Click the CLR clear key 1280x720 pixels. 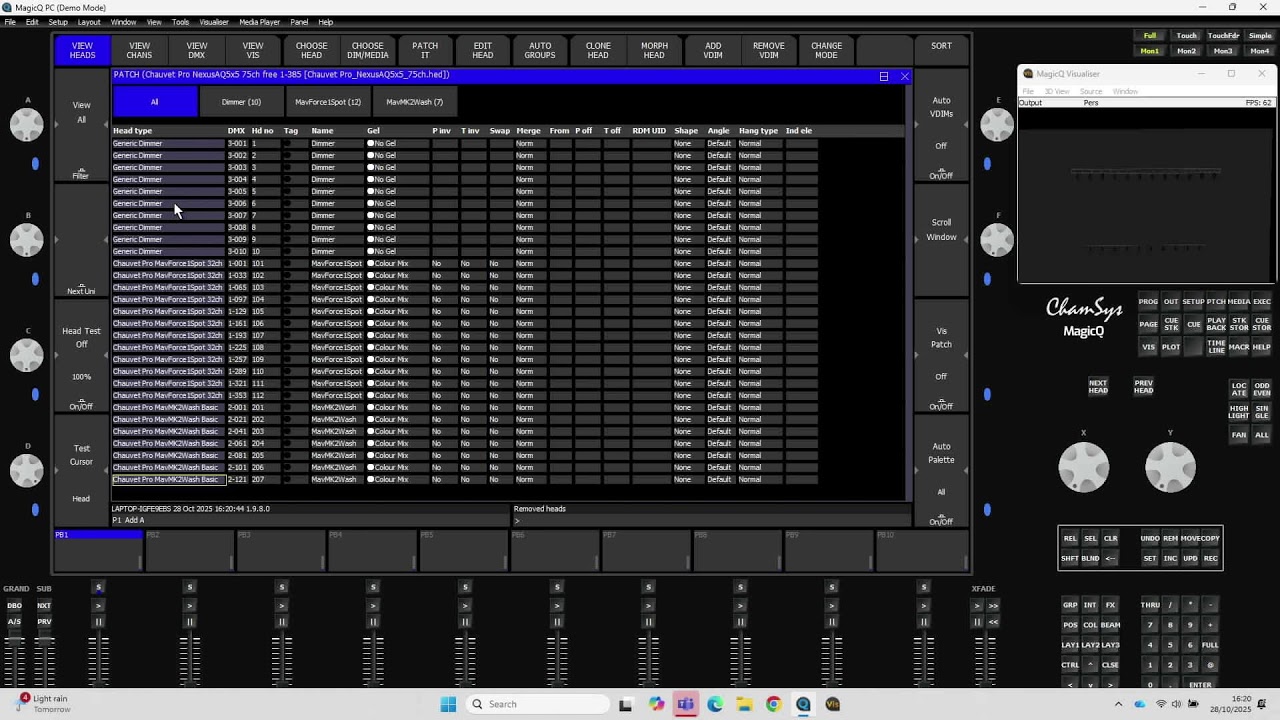pos(1111,538)
